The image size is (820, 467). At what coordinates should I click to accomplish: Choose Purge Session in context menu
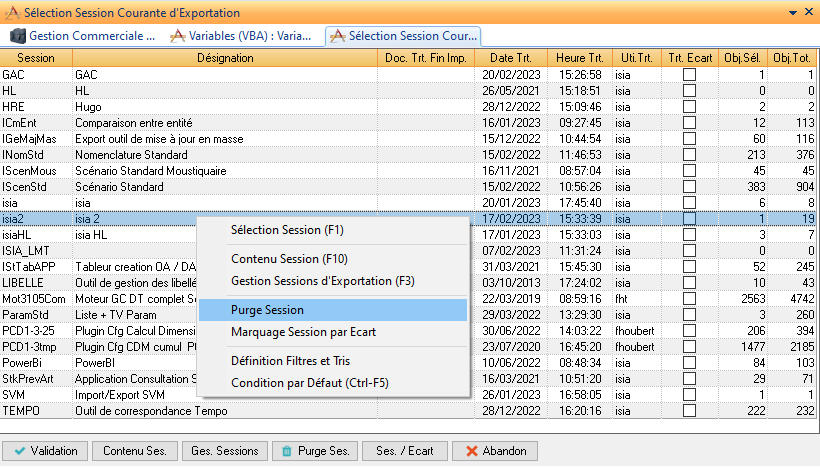click(267, 310)
